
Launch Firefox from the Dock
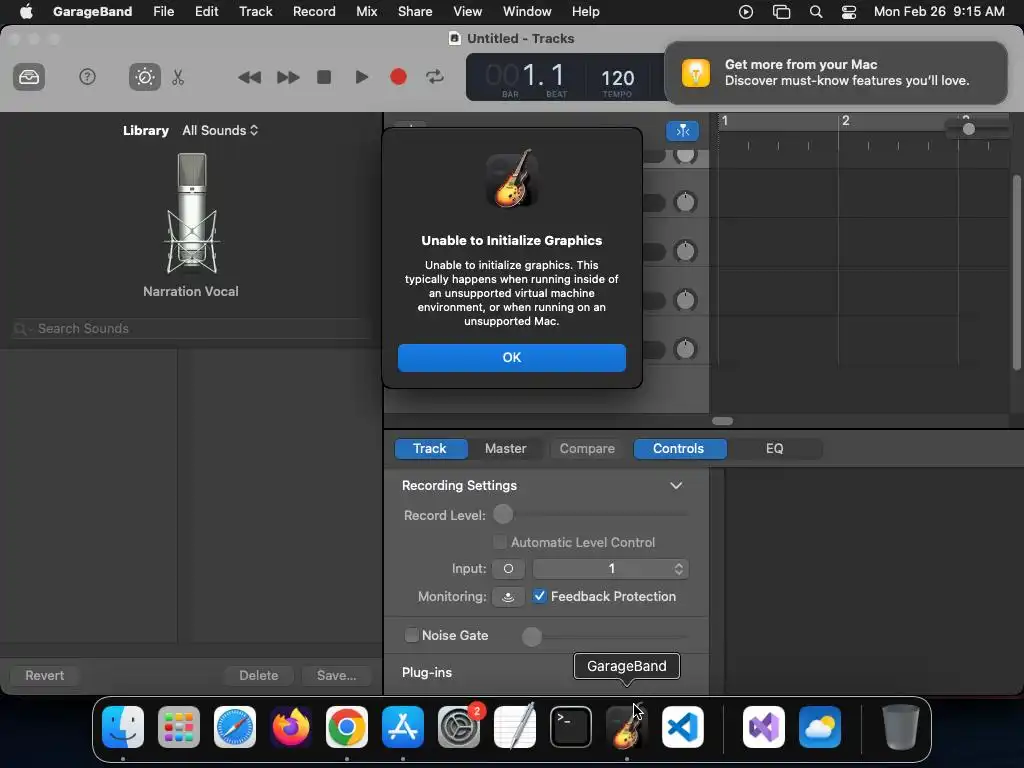tap(291, 726)
